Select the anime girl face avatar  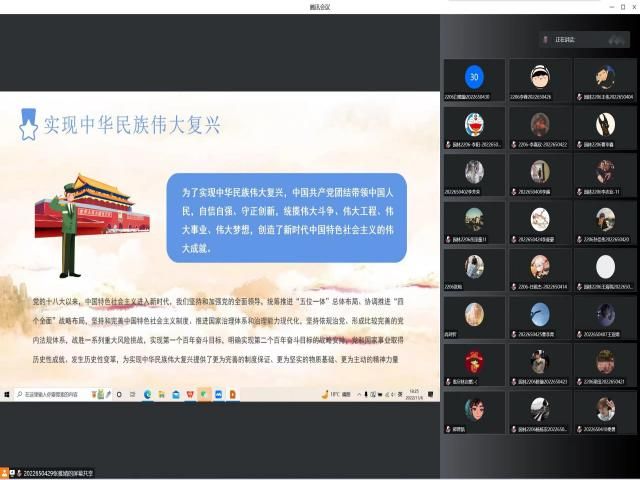(474, 409)
